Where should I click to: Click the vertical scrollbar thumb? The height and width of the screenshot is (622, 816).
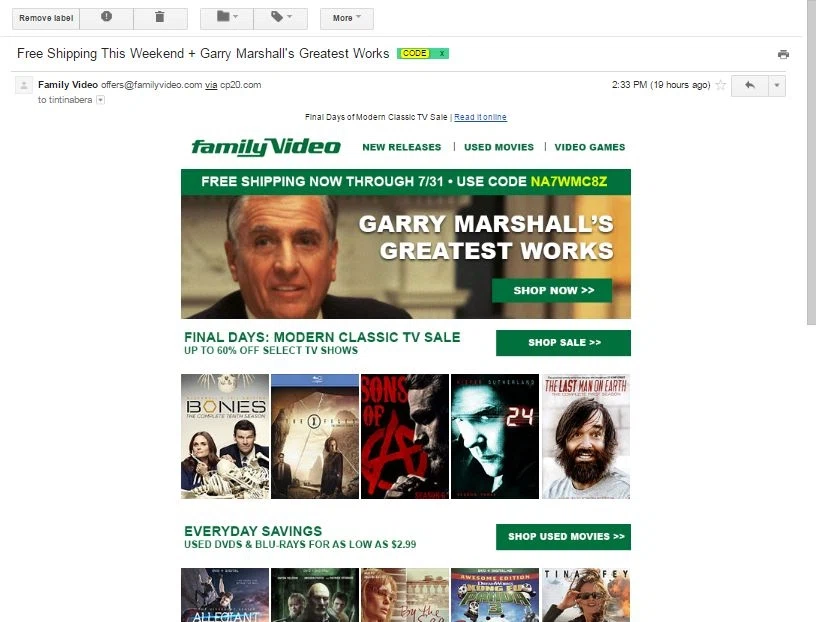coord(811,161)
